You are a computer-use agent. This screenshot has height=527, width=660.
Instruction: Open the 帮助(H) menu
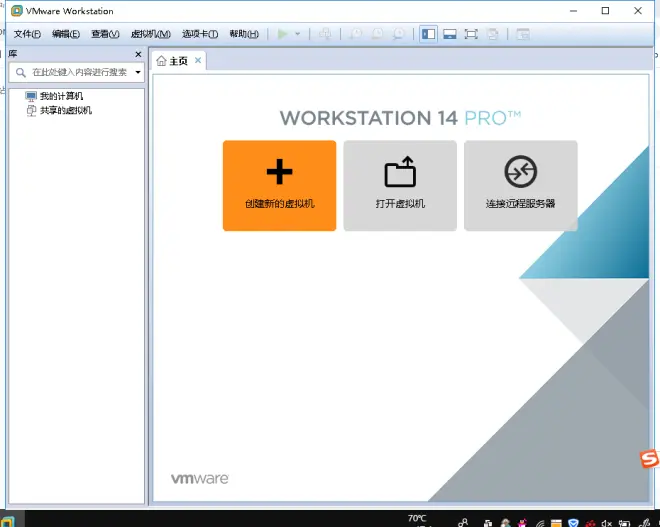[244, 34]
